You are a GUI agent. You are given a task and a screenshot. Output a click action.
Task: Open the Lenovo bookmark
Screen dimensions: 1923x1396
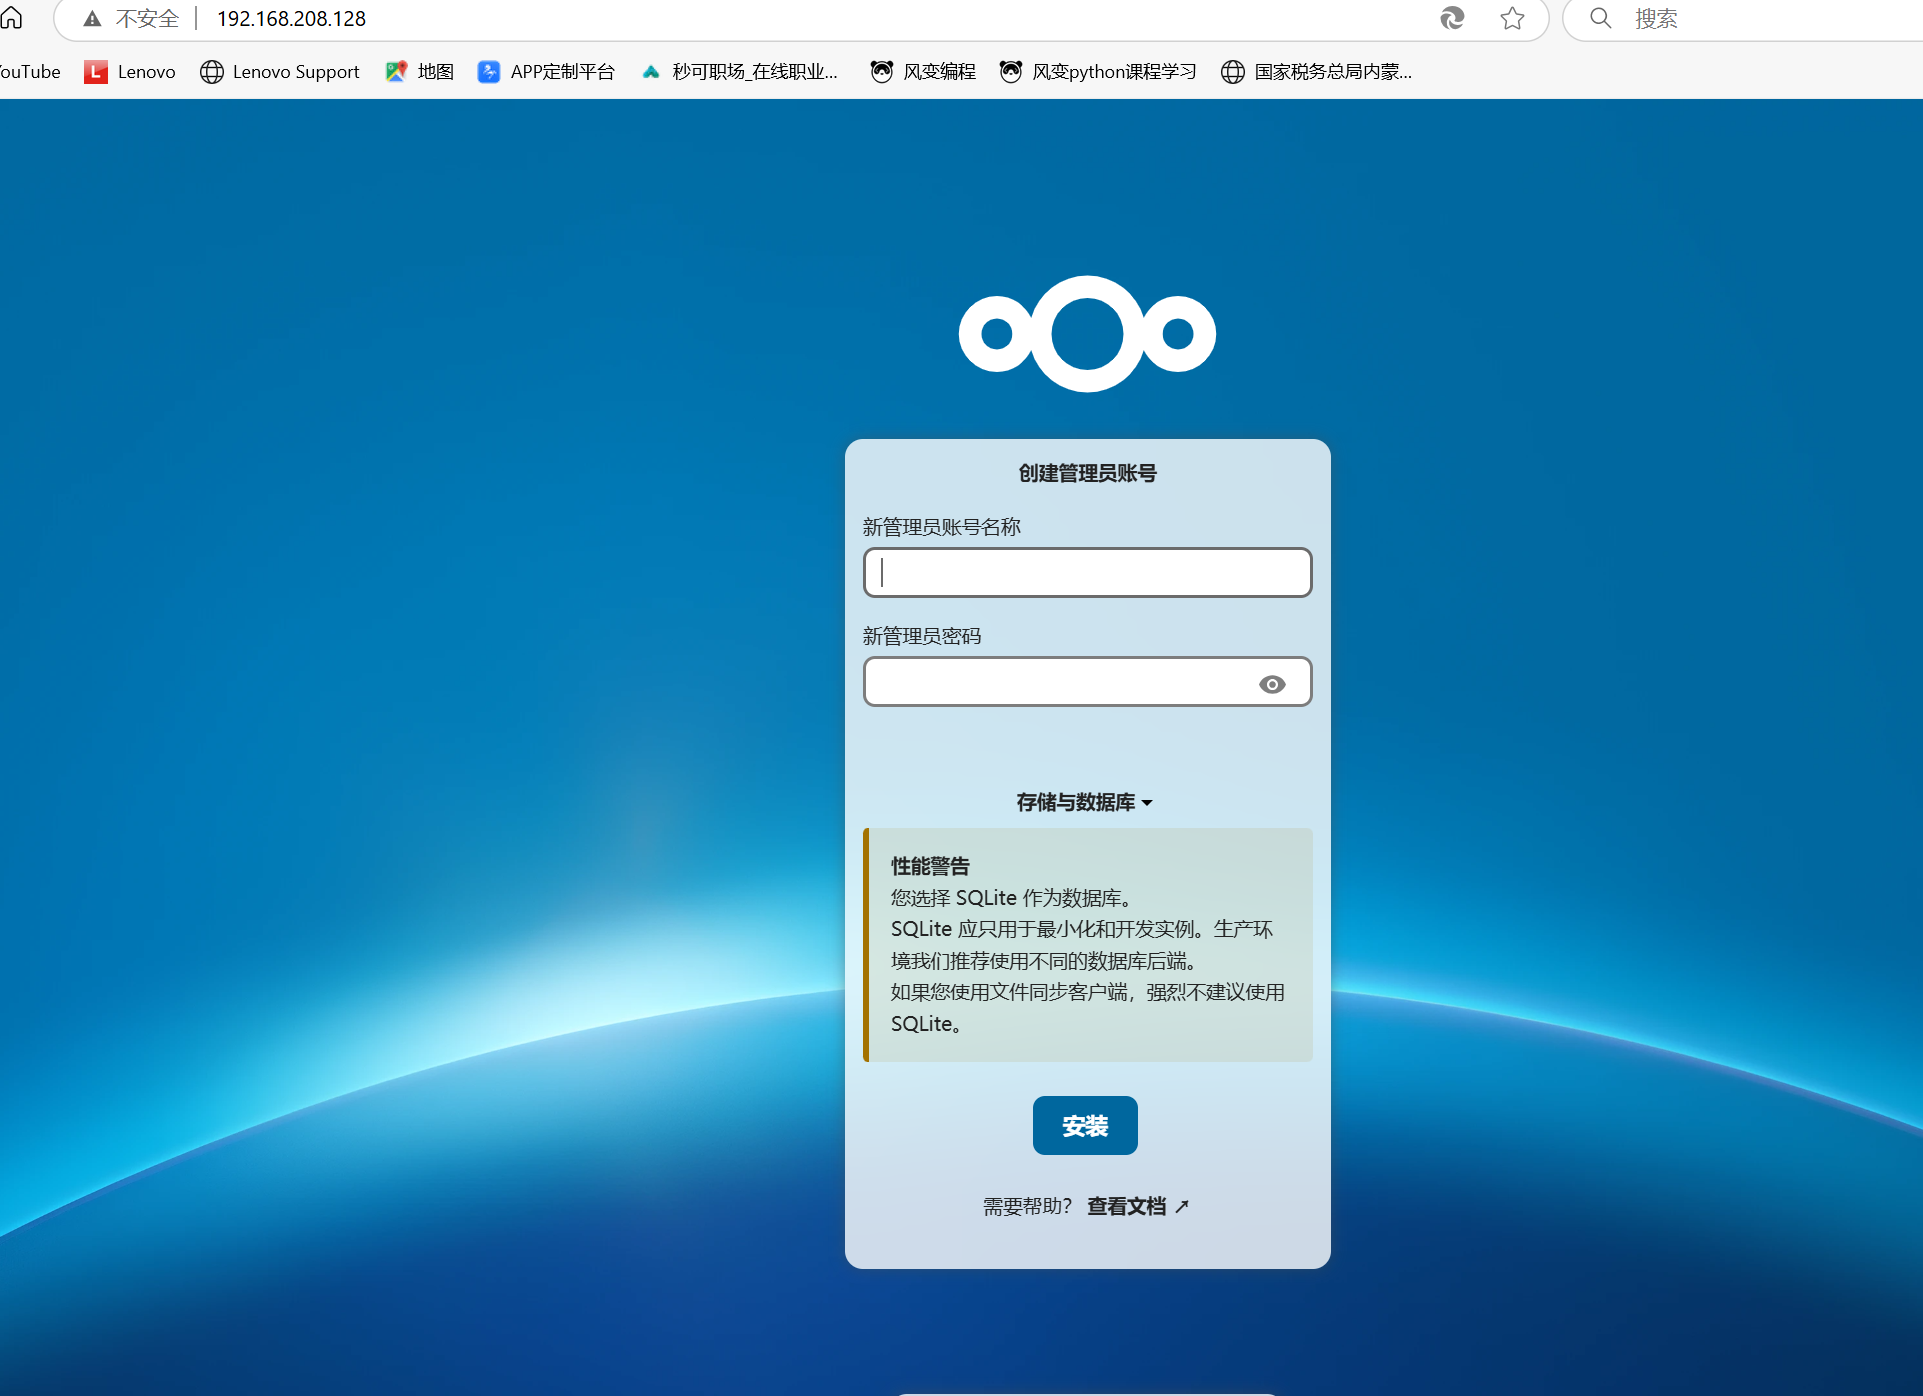click(x=130, y=72)
